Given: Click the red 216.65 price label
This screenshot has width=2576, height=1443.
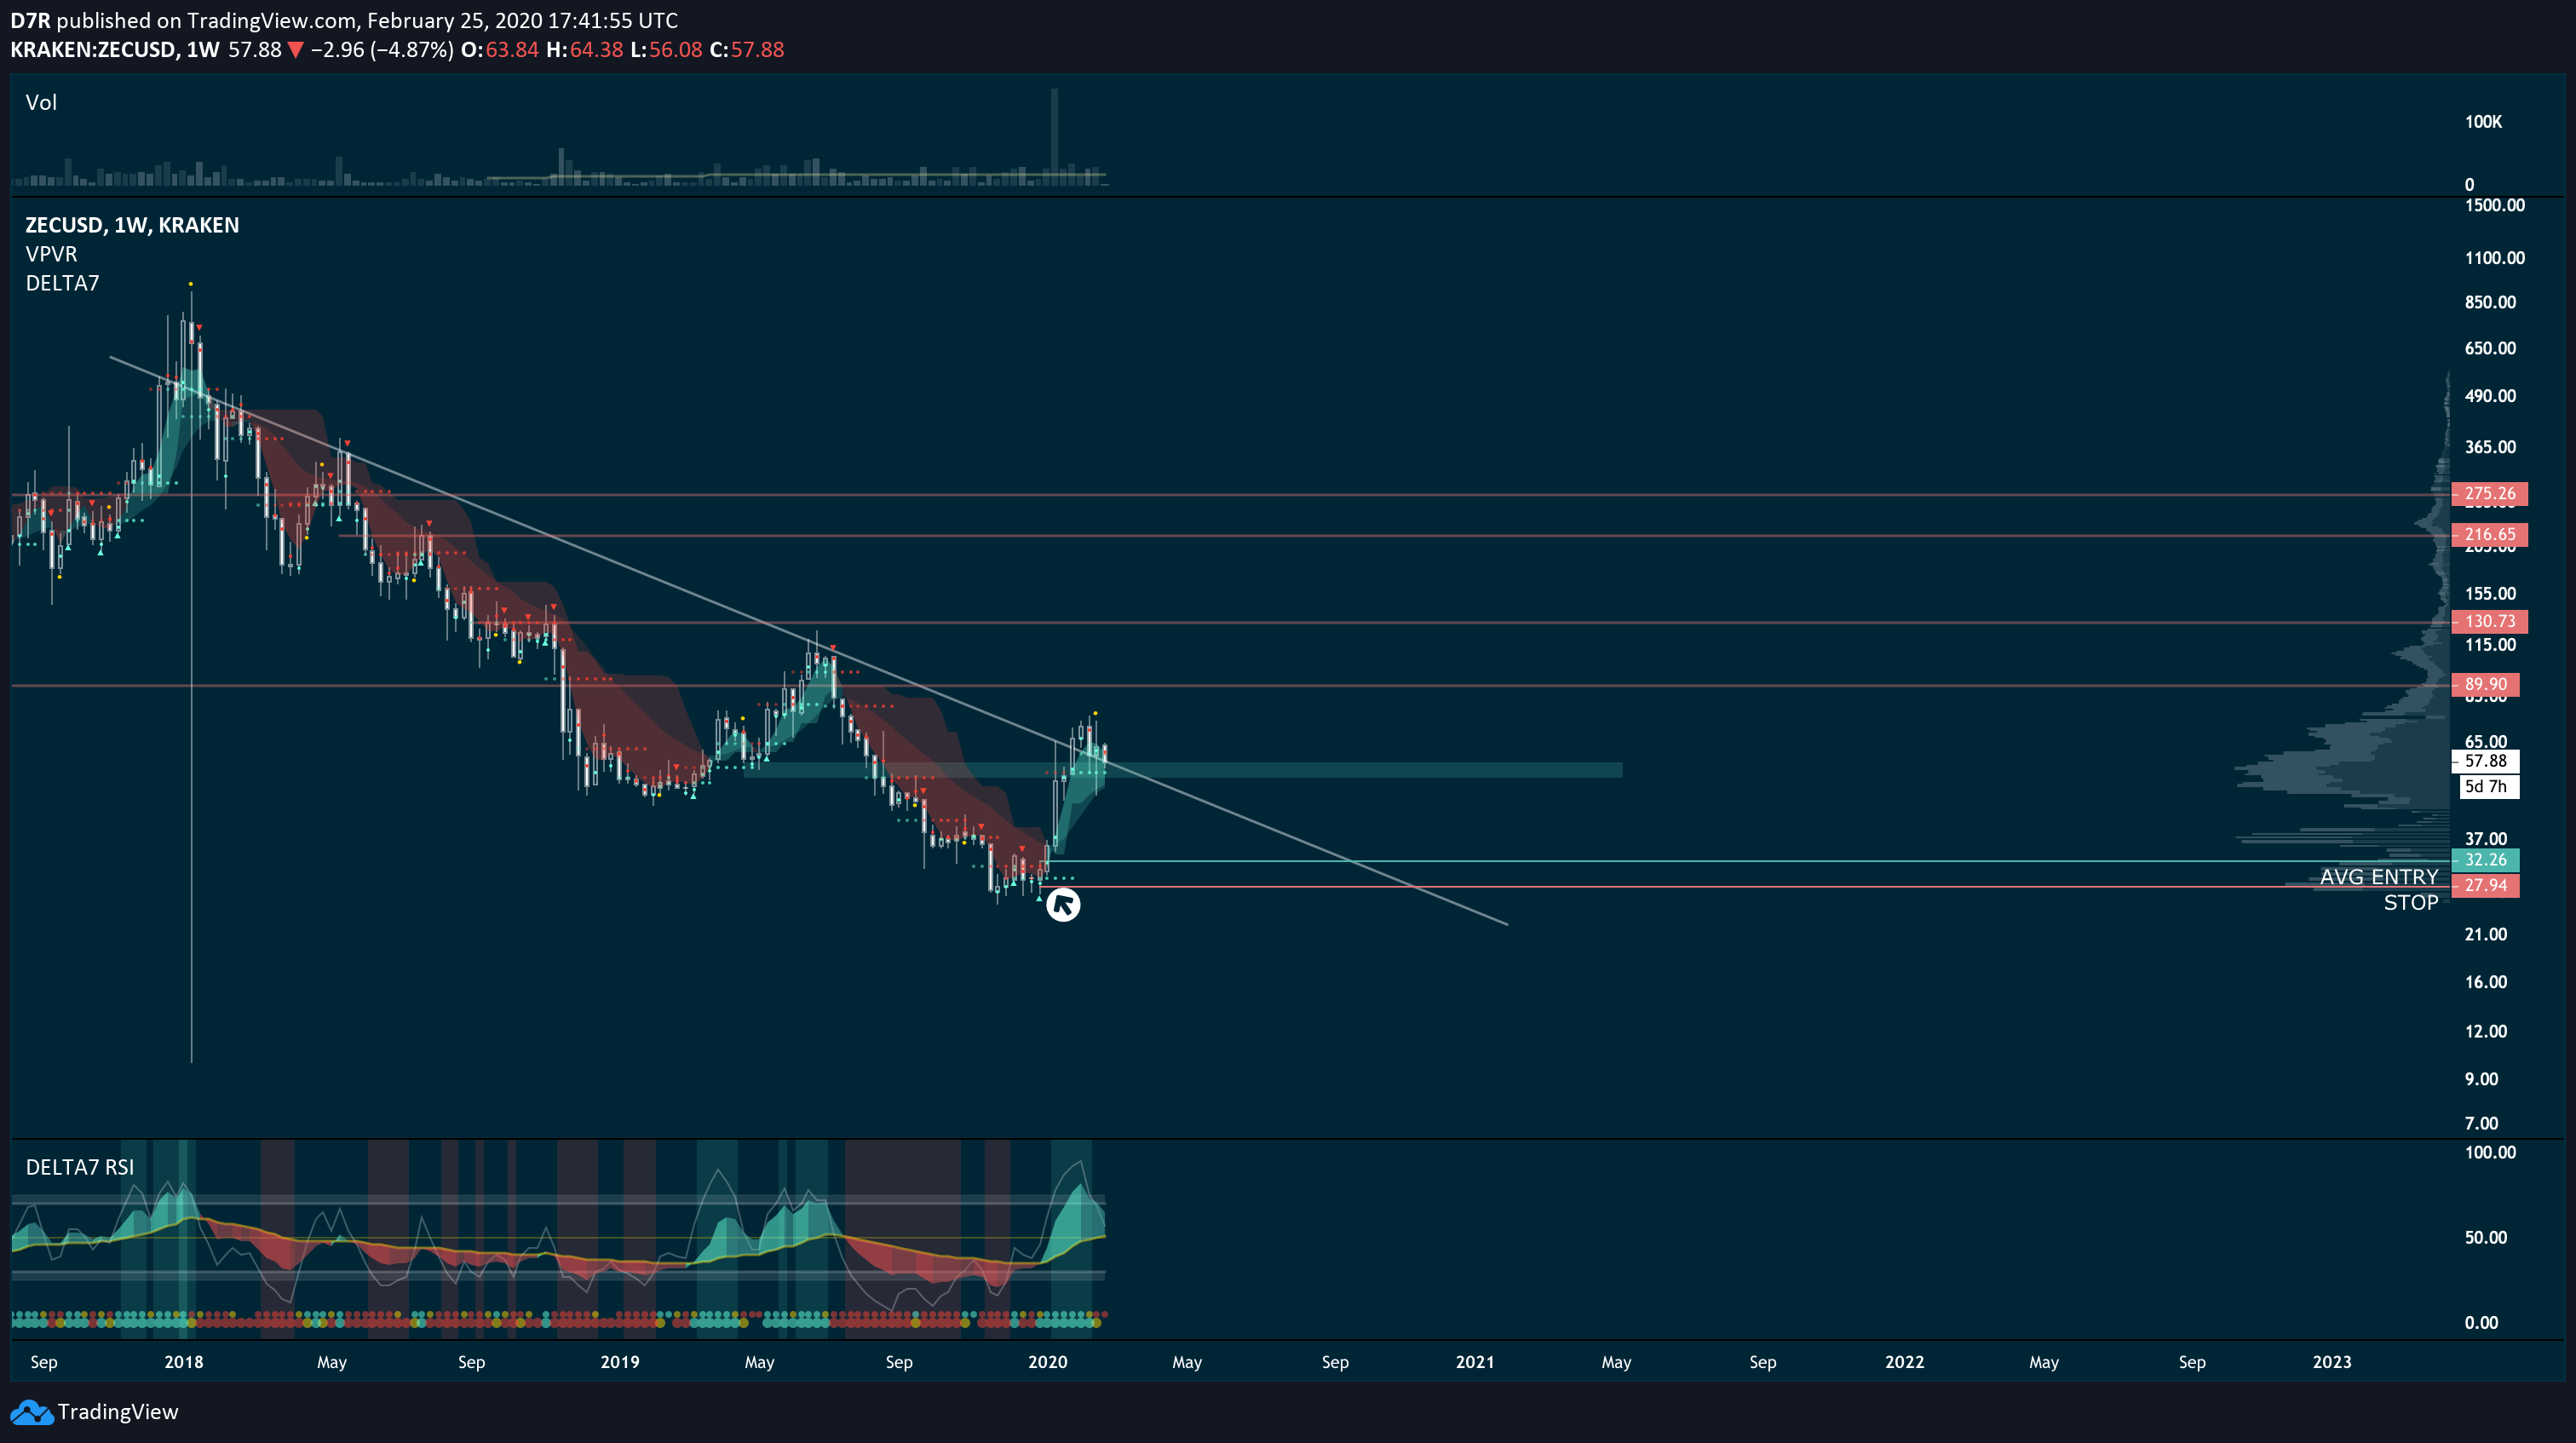Looking at the screenshot, I should 2489,535.
